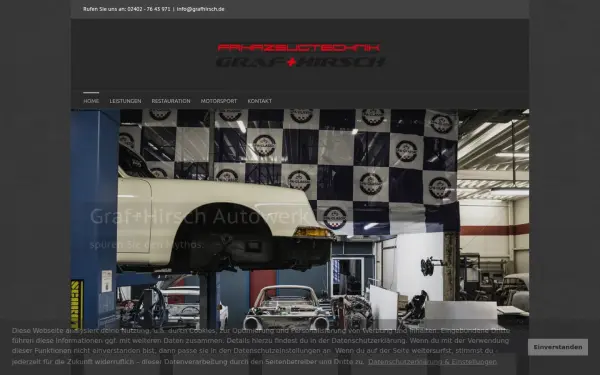Click the Graf+Hirsch Autowerk headline
This screenshot has height=375, width=600.
tap(199, 216)
